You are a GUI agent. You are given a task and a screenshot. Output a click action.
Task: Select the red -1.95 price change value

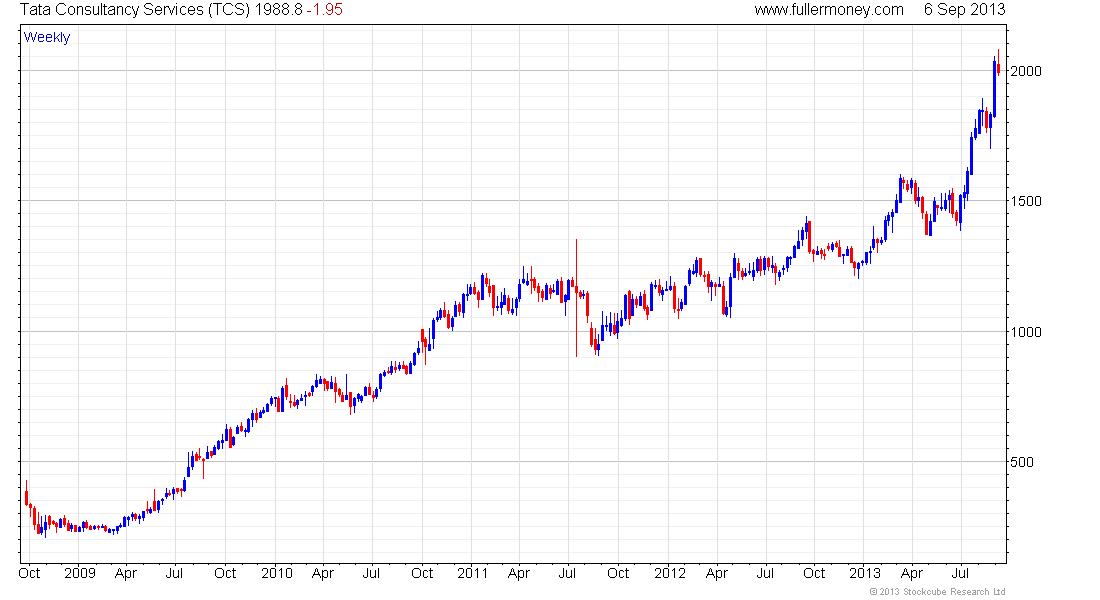[324, 10]
